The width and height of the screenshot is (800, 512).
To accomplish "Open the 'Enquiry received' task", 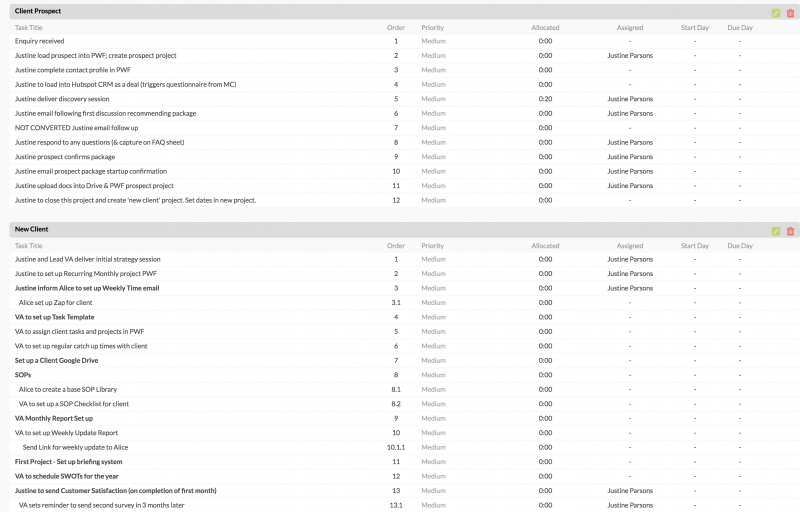I will click(x=40, y=41).
